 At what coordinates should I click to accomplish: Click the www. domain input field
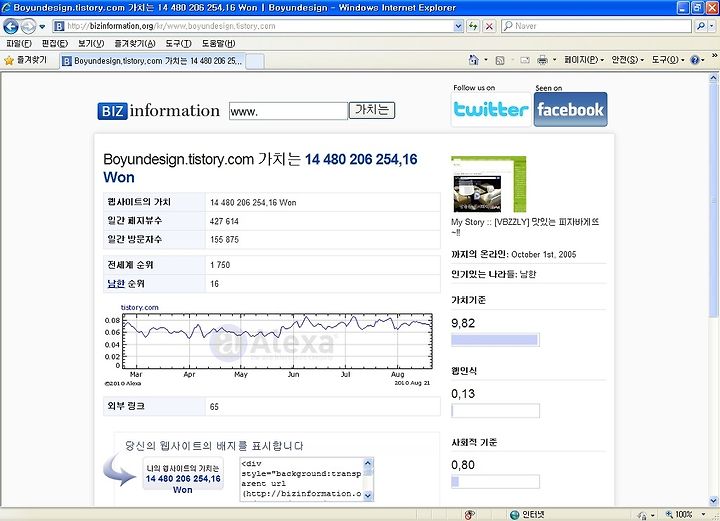coord(288,111)
